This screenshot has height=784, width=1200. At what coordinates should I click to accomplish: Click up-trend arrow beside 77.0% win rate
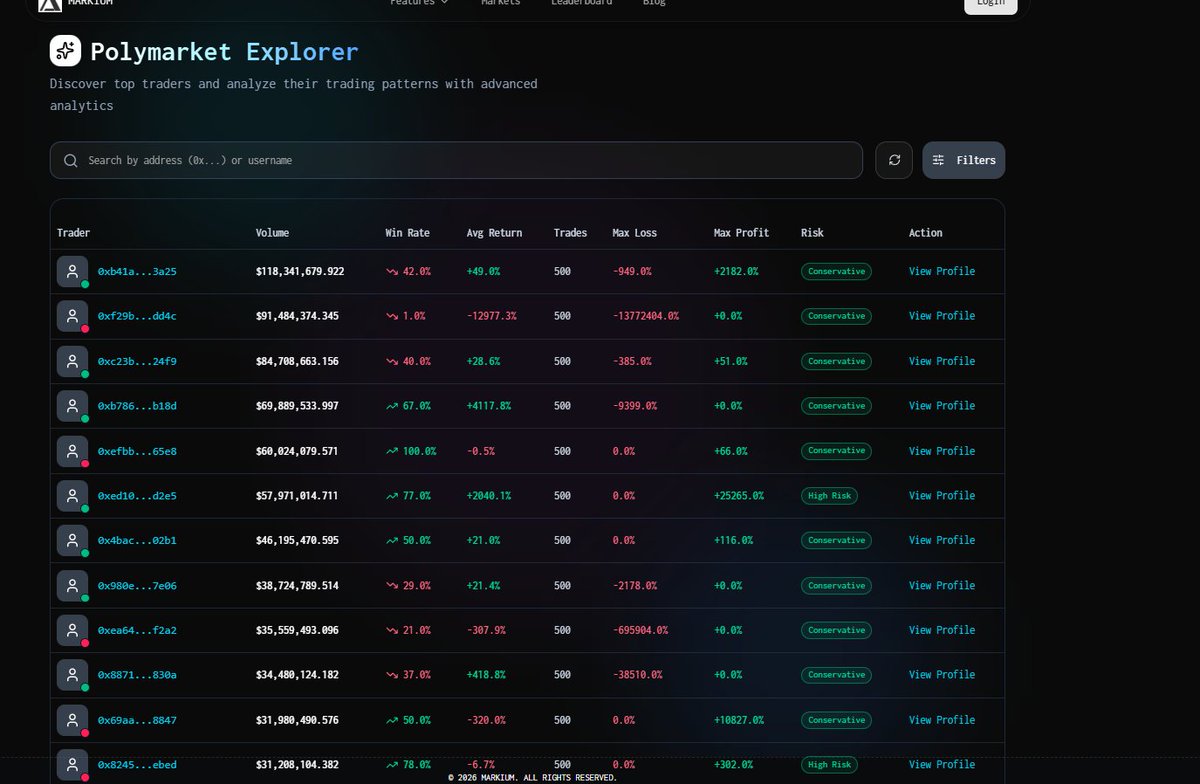click(x=392, y=496)
